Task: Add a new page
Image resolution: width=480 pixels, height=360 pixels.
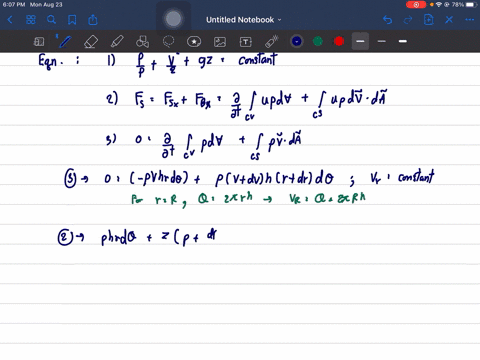Action: point(428,20)
